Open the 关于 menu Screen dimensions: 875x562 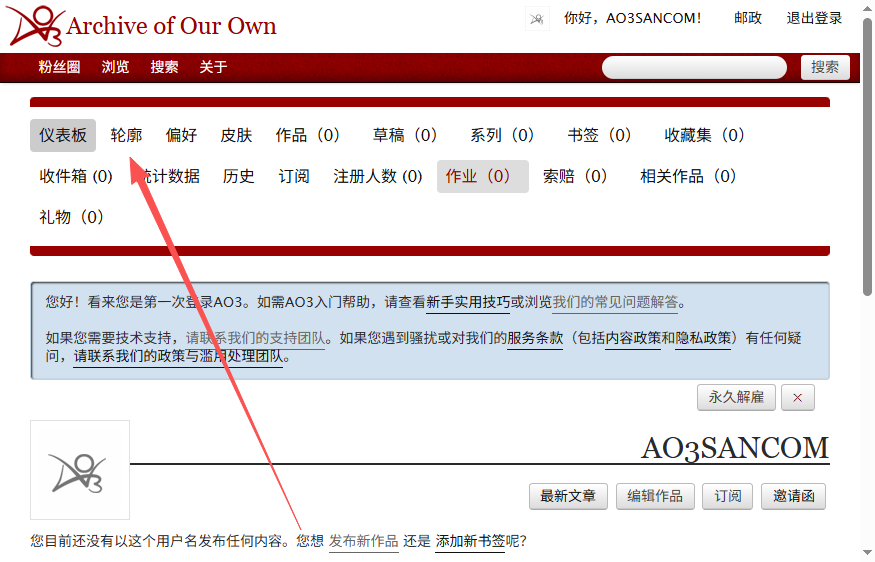(x=213, y=67)
